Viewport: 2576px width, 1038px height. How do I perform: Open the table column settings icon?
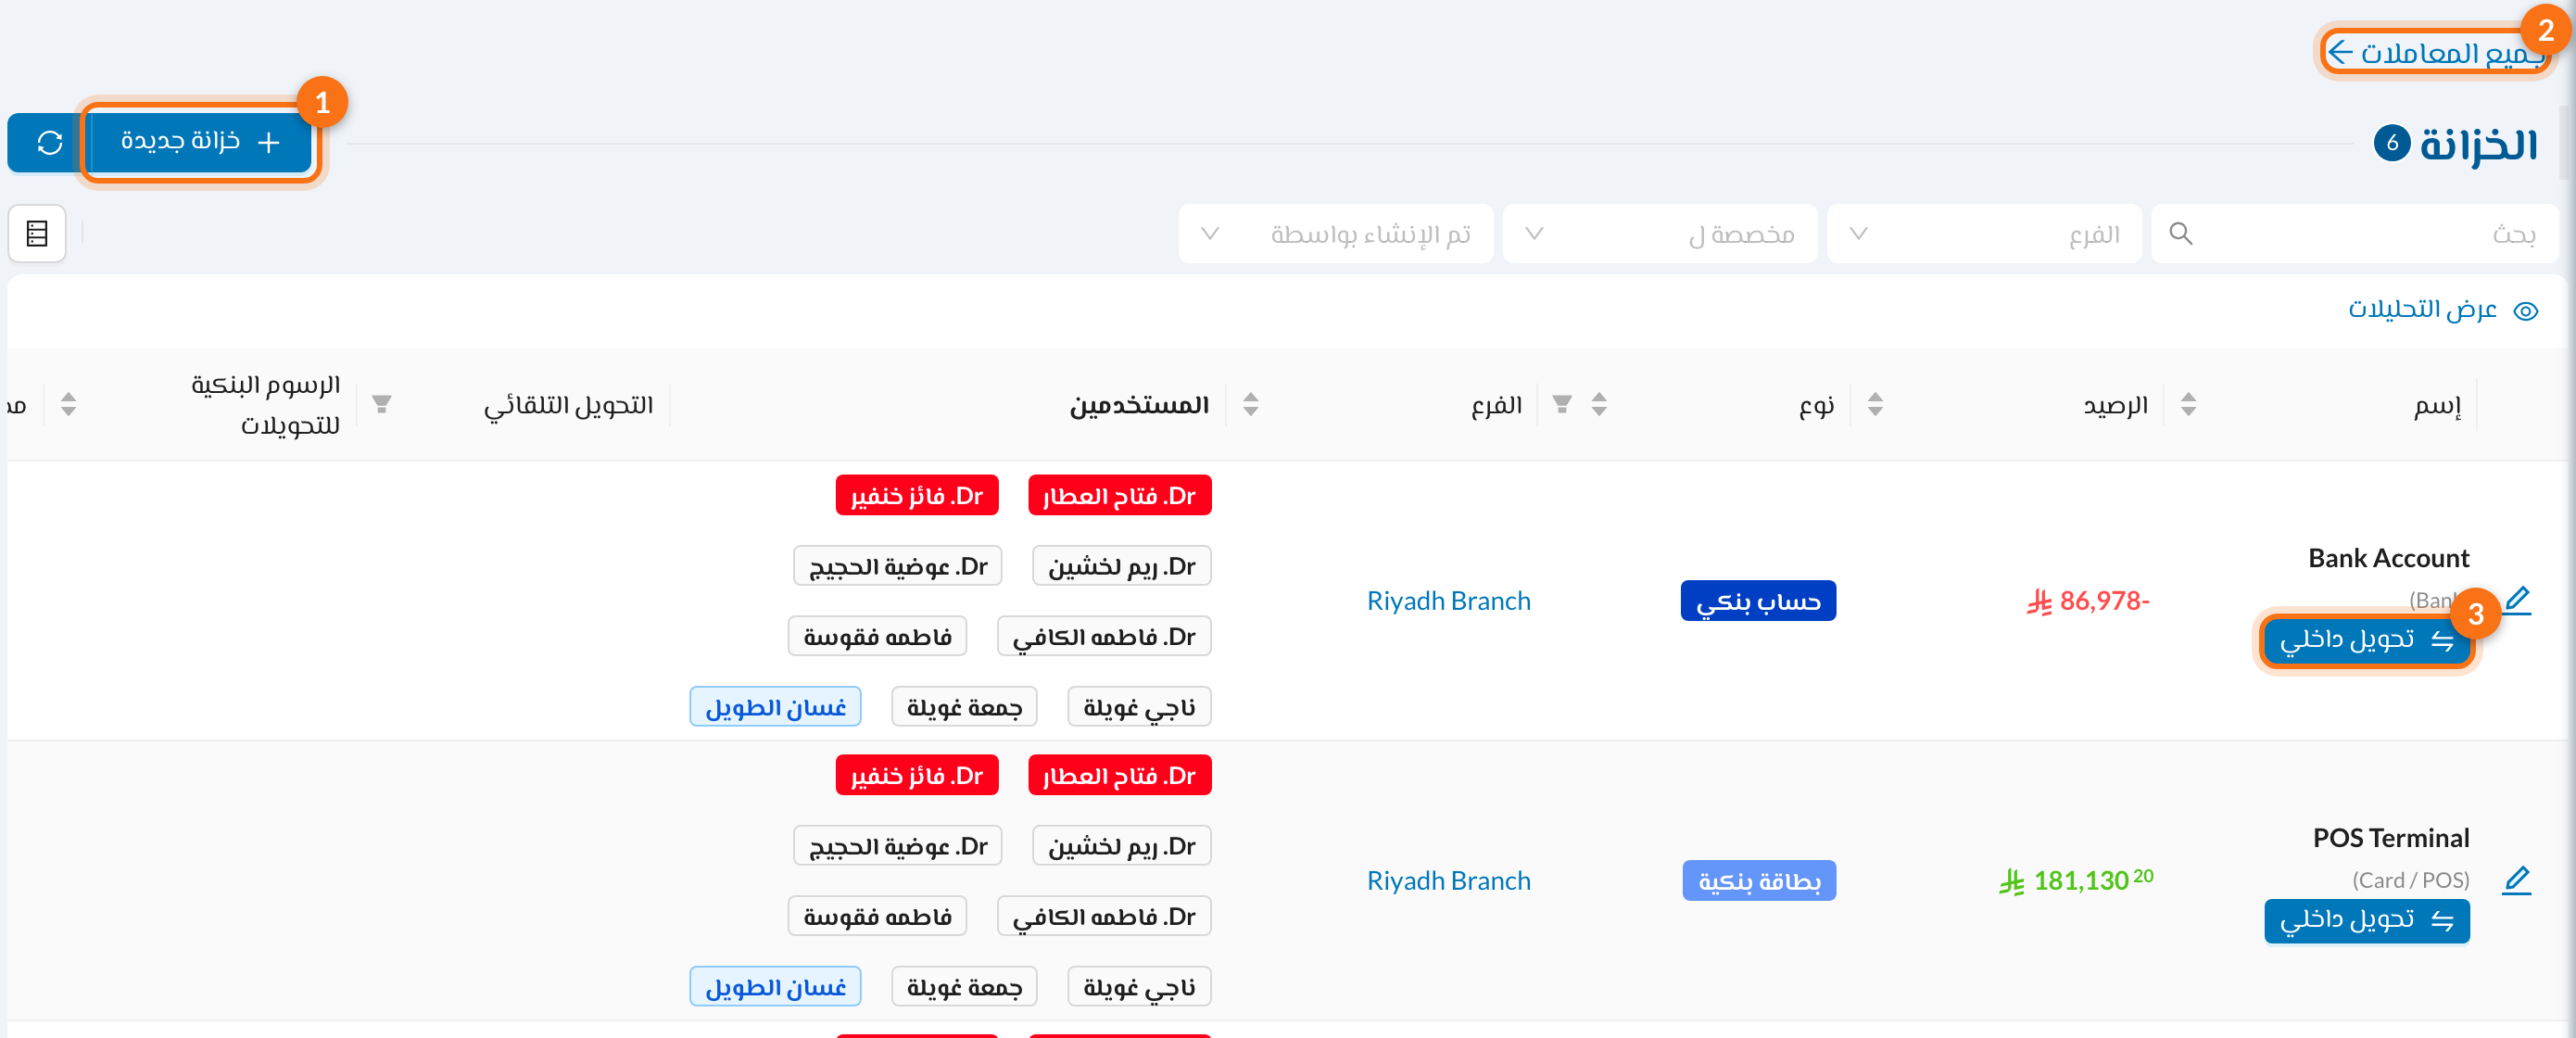coord(37,233)
